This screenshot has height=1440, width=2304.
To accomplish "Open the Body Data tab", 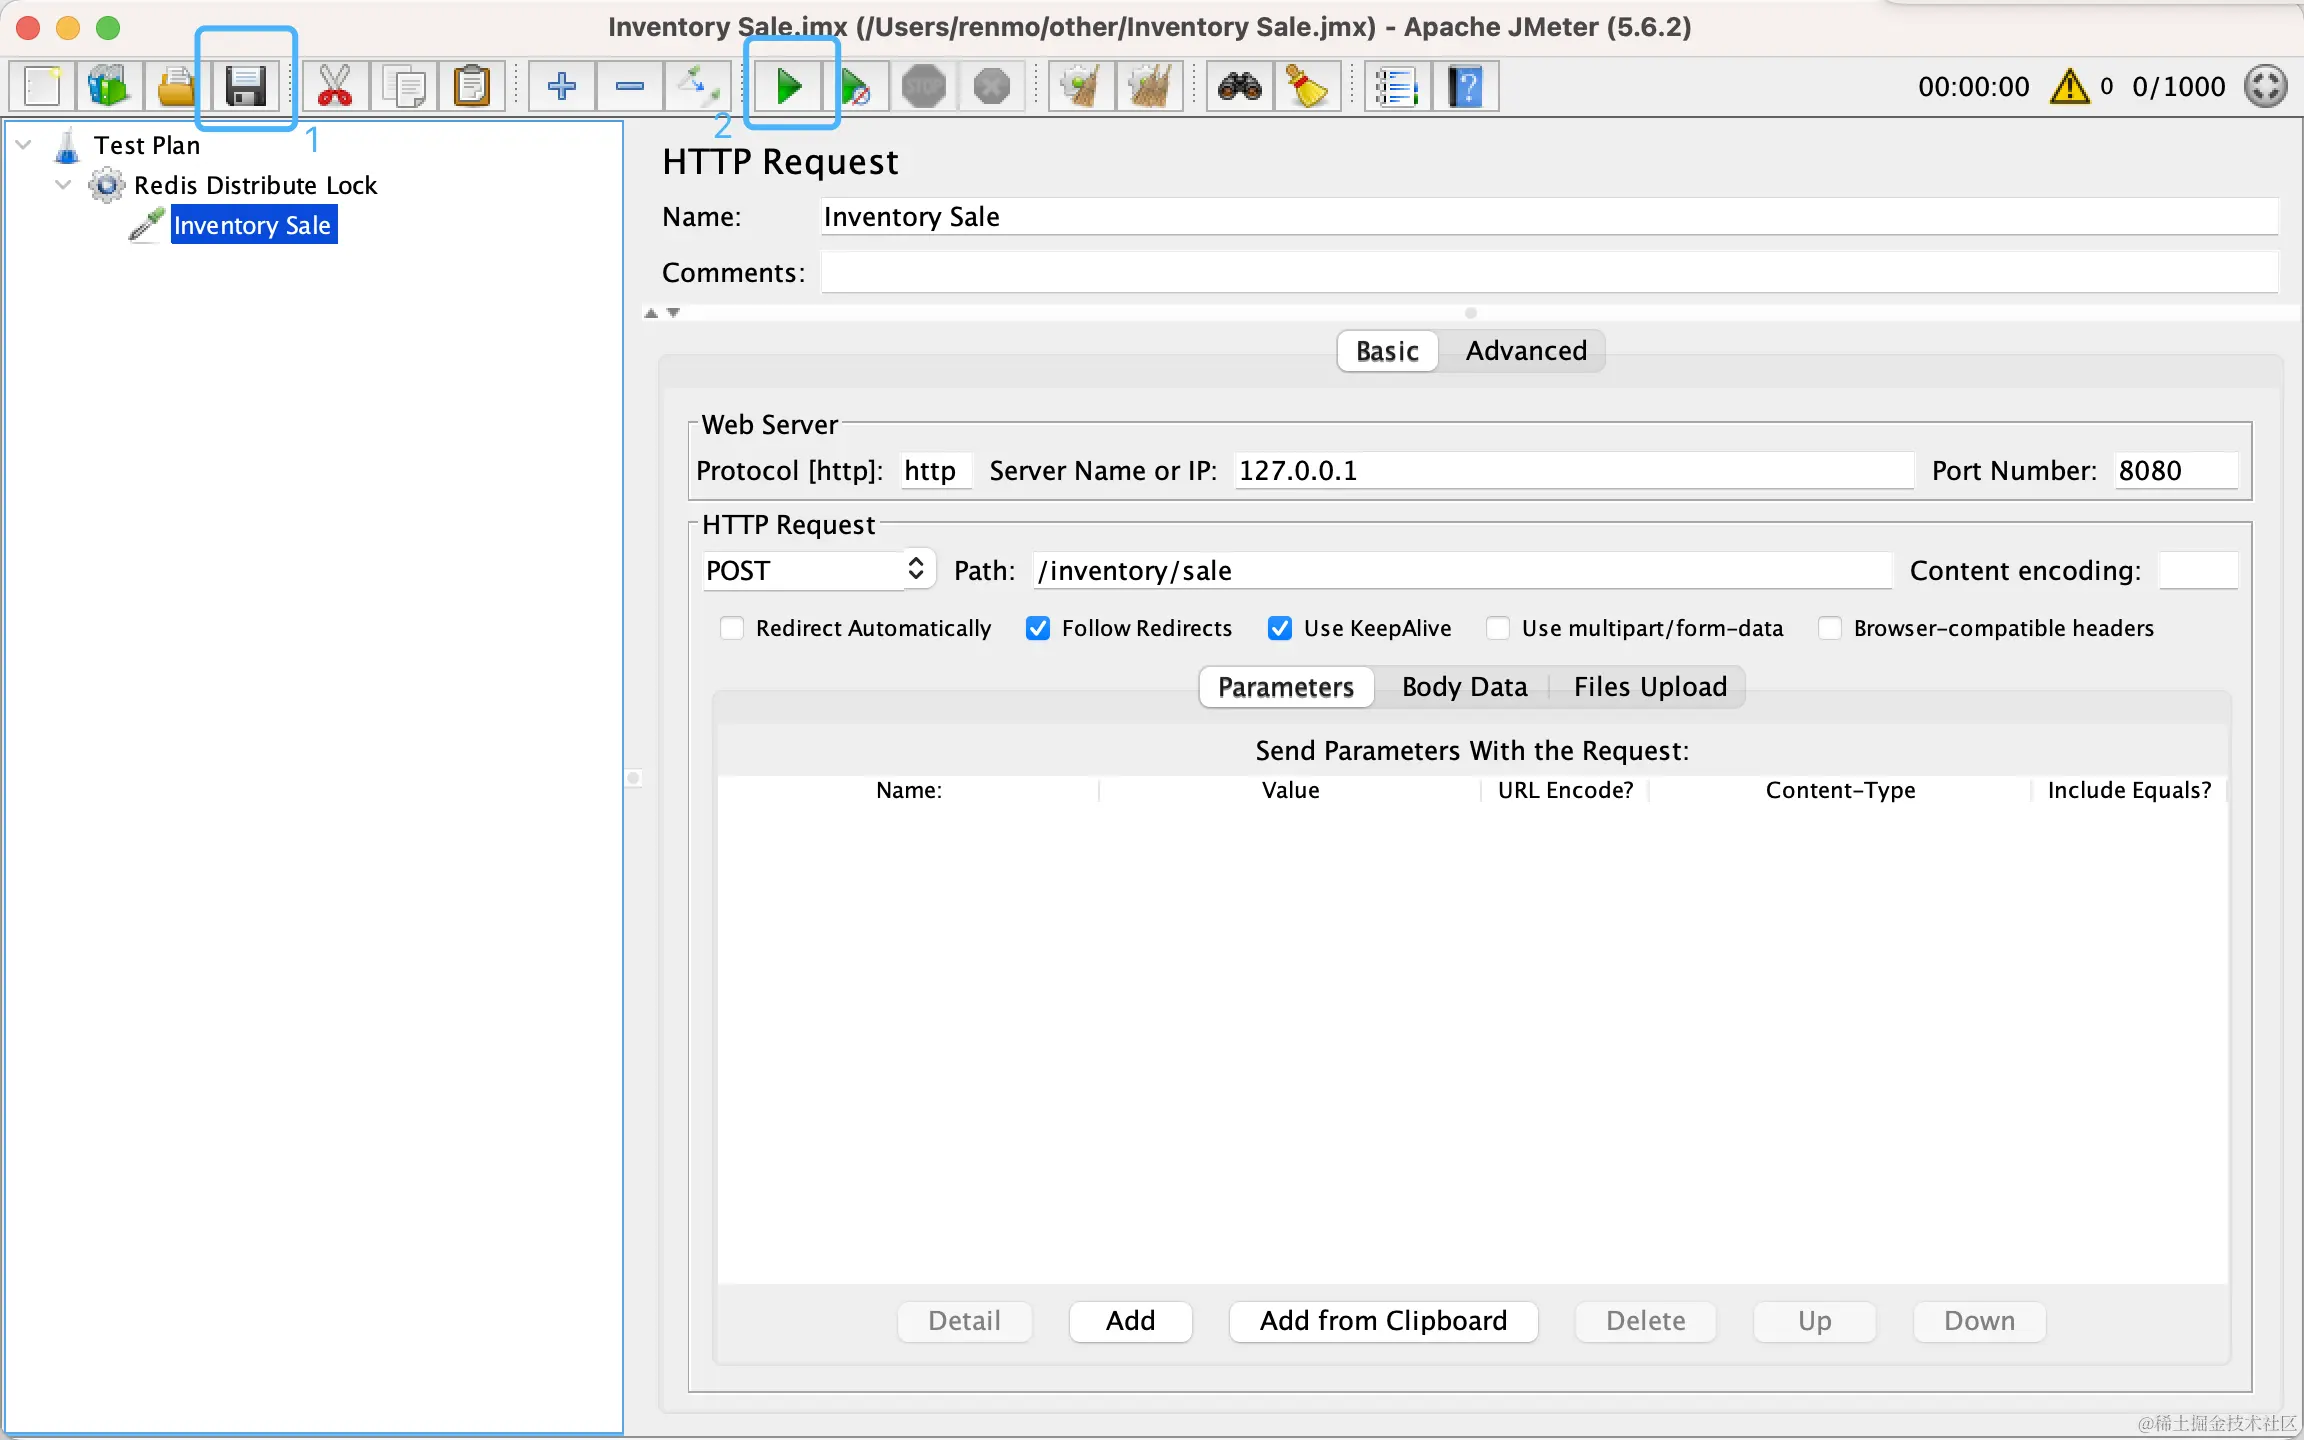I will pos(1464,687).
